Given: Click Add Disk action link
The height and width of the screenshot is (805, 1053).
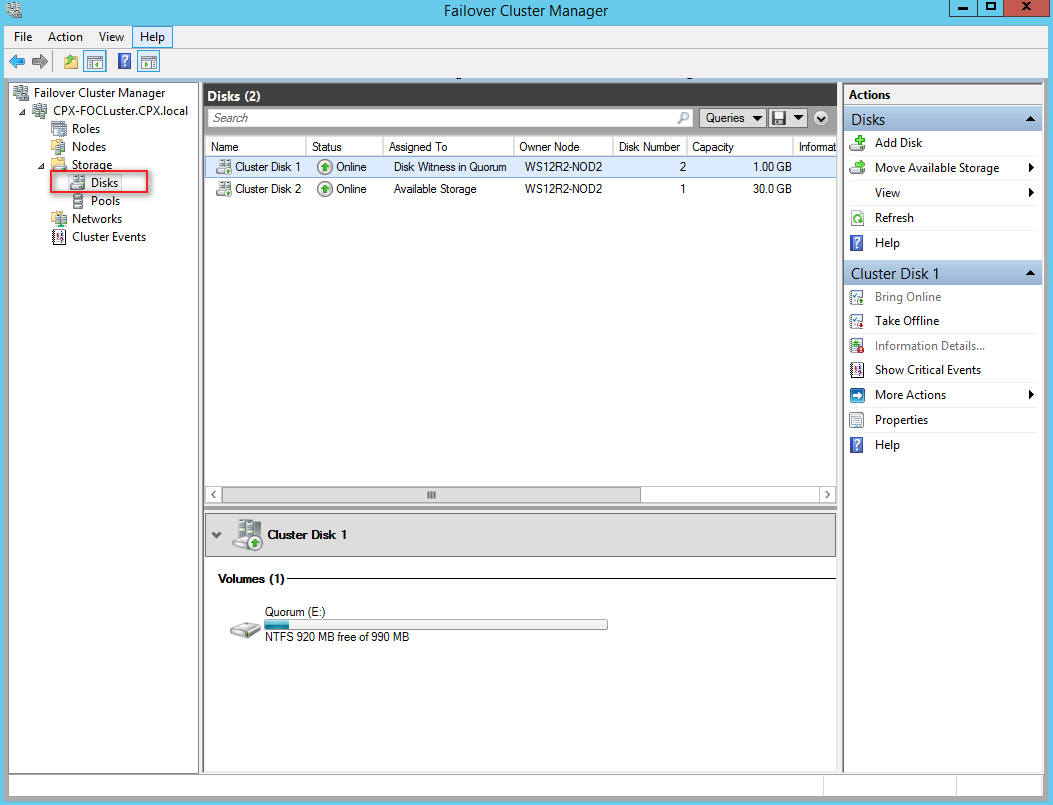Looking at the screenshot, I should (899, 143).
